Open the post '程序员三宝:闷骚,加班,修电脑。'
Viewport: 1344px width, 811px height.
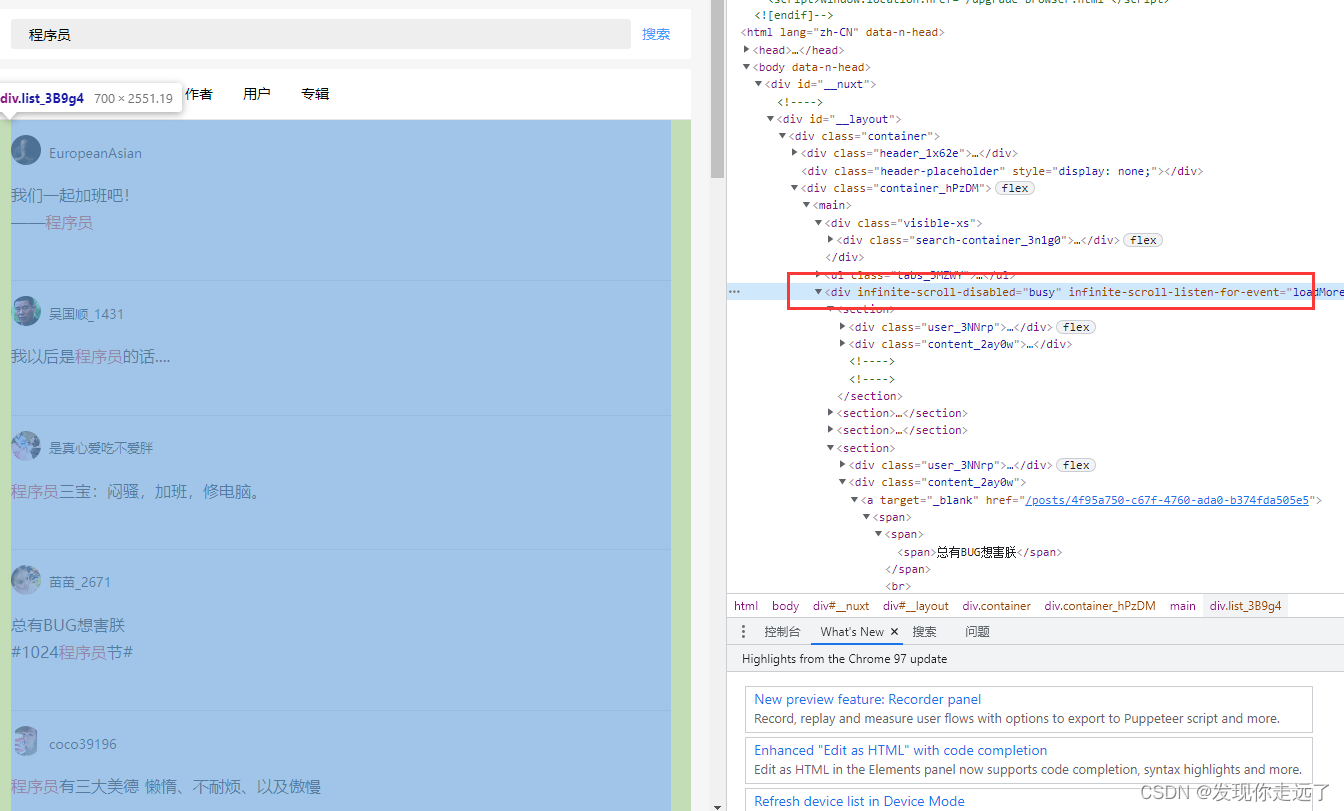point(136,491)
